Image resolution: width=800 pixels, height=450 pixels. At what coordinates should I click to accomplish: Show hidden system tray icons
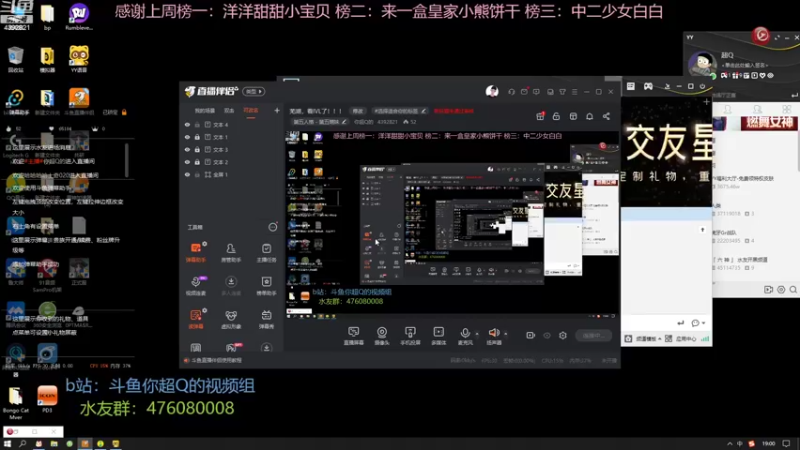[x=730, y=444]
